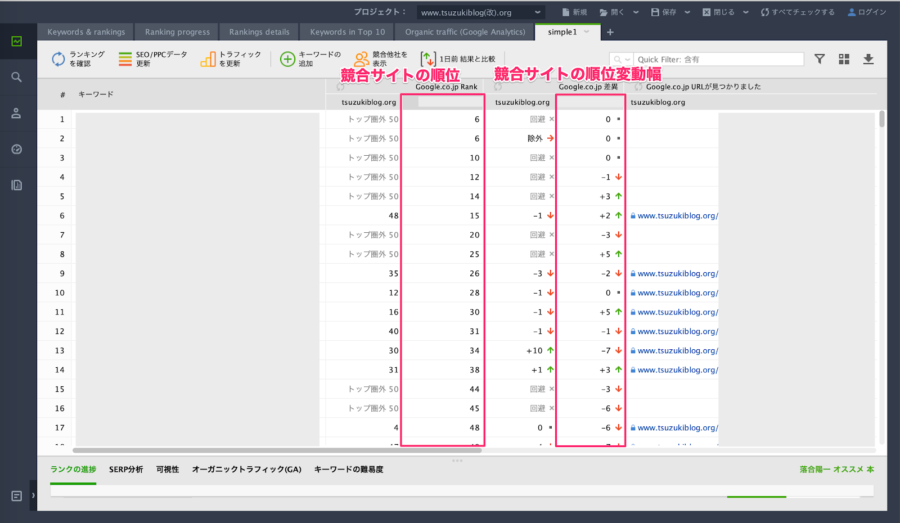
Task: Switch to Keywords in Top 10 tab
Action: (348, 32)
